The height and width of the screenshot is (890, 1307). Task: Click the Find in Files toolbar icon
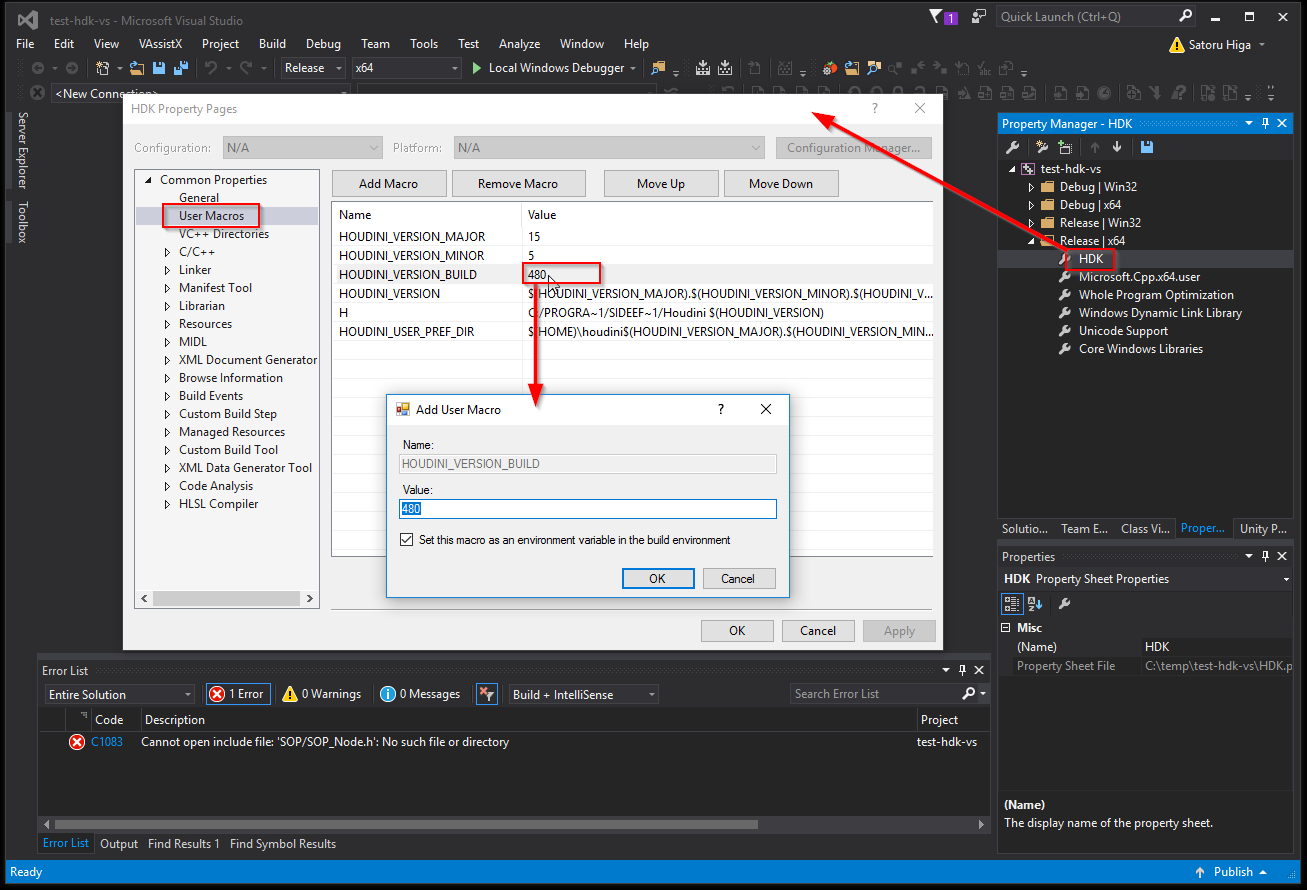(658, 68)
